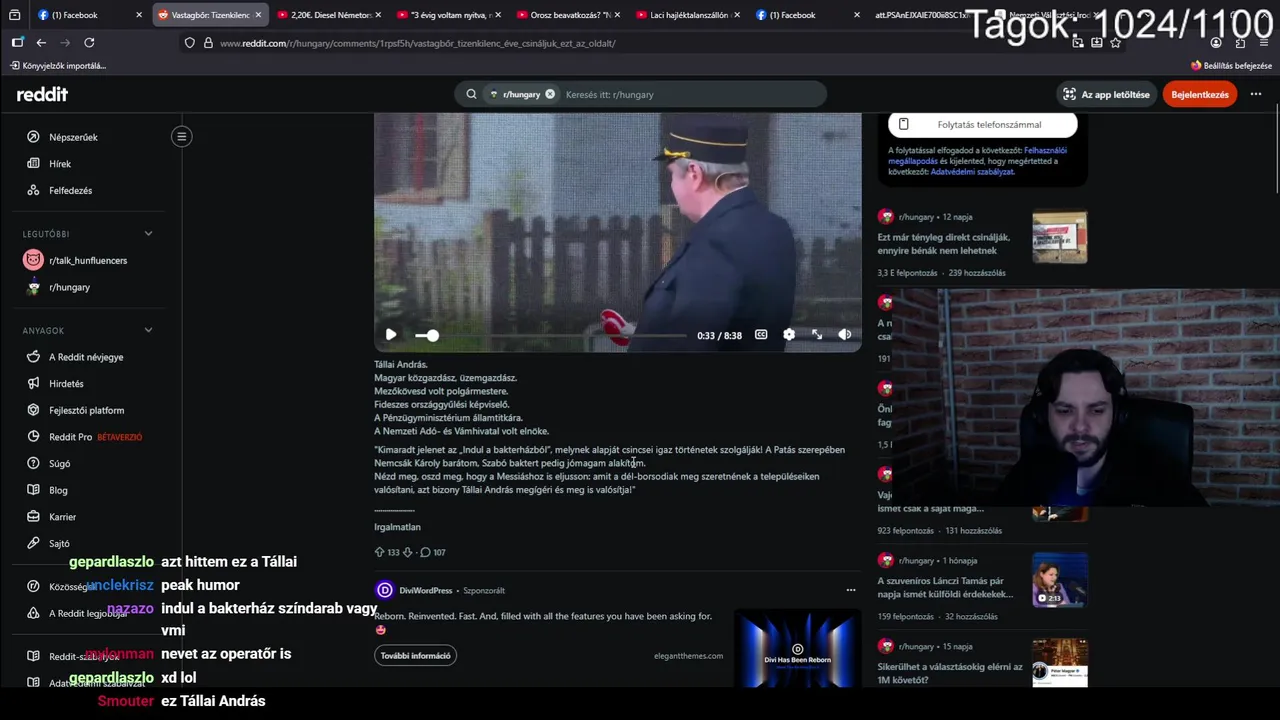Collapse the ANYAGOK section

point(148,330)
